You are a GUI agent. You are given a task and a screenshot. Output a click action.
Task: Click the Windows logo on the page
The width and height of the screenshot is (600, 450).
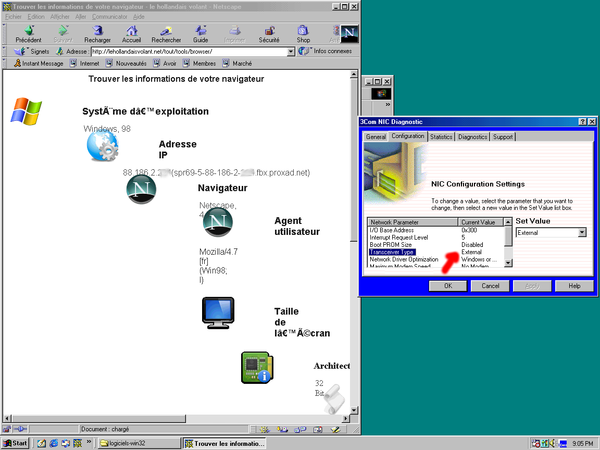pyautogui.click(x=26, y=111)
